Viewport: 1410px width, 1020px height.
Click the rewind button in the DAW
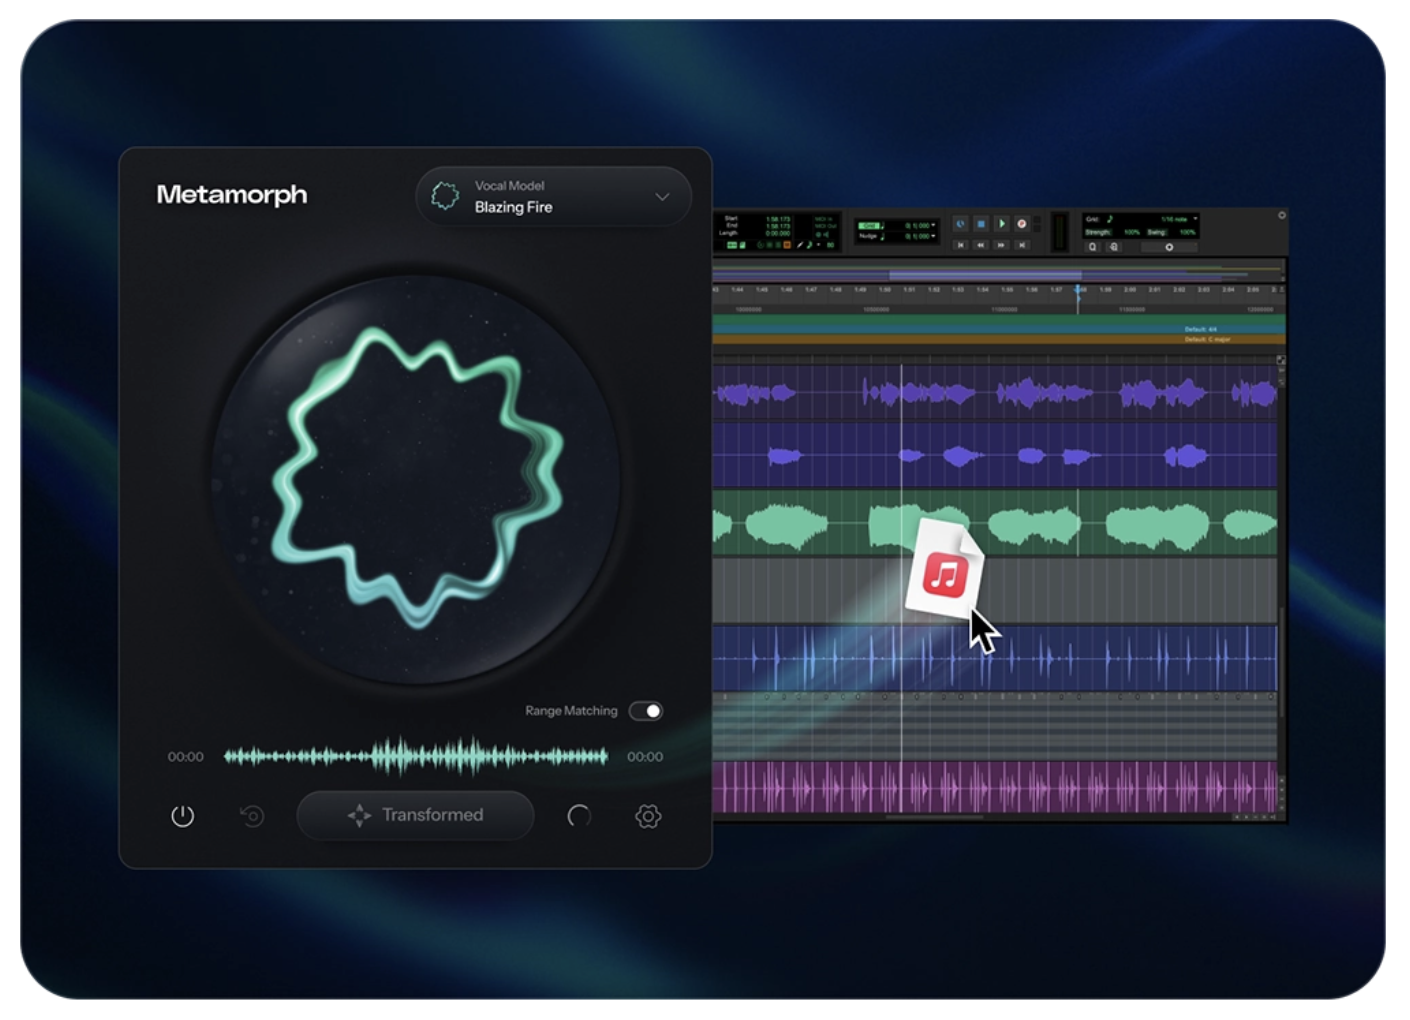point(981,244)
